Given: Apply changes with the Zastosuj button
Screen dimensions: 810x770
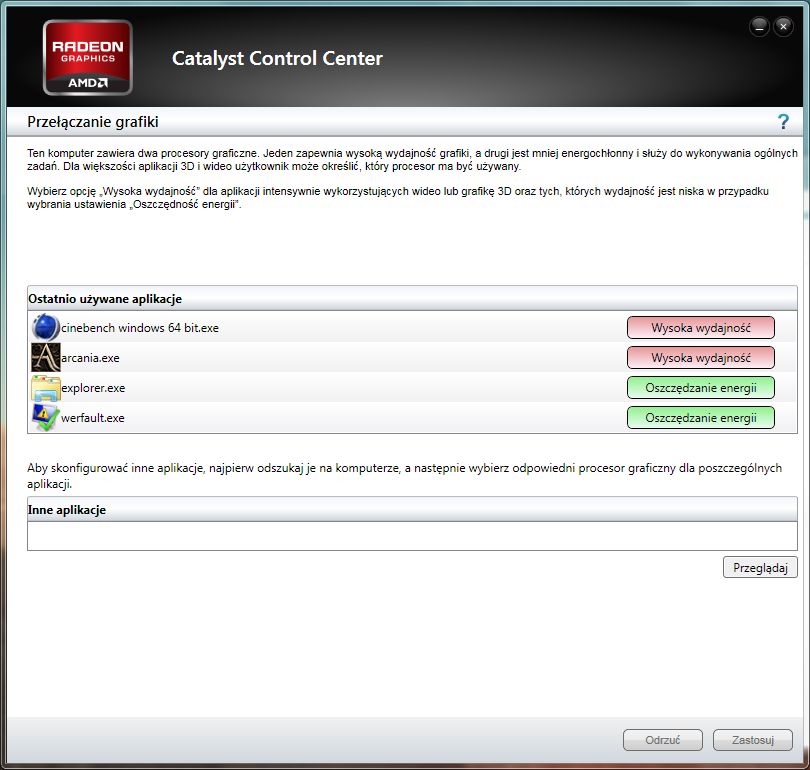Looking at the screenshot, I should click(x=753, y=740).
